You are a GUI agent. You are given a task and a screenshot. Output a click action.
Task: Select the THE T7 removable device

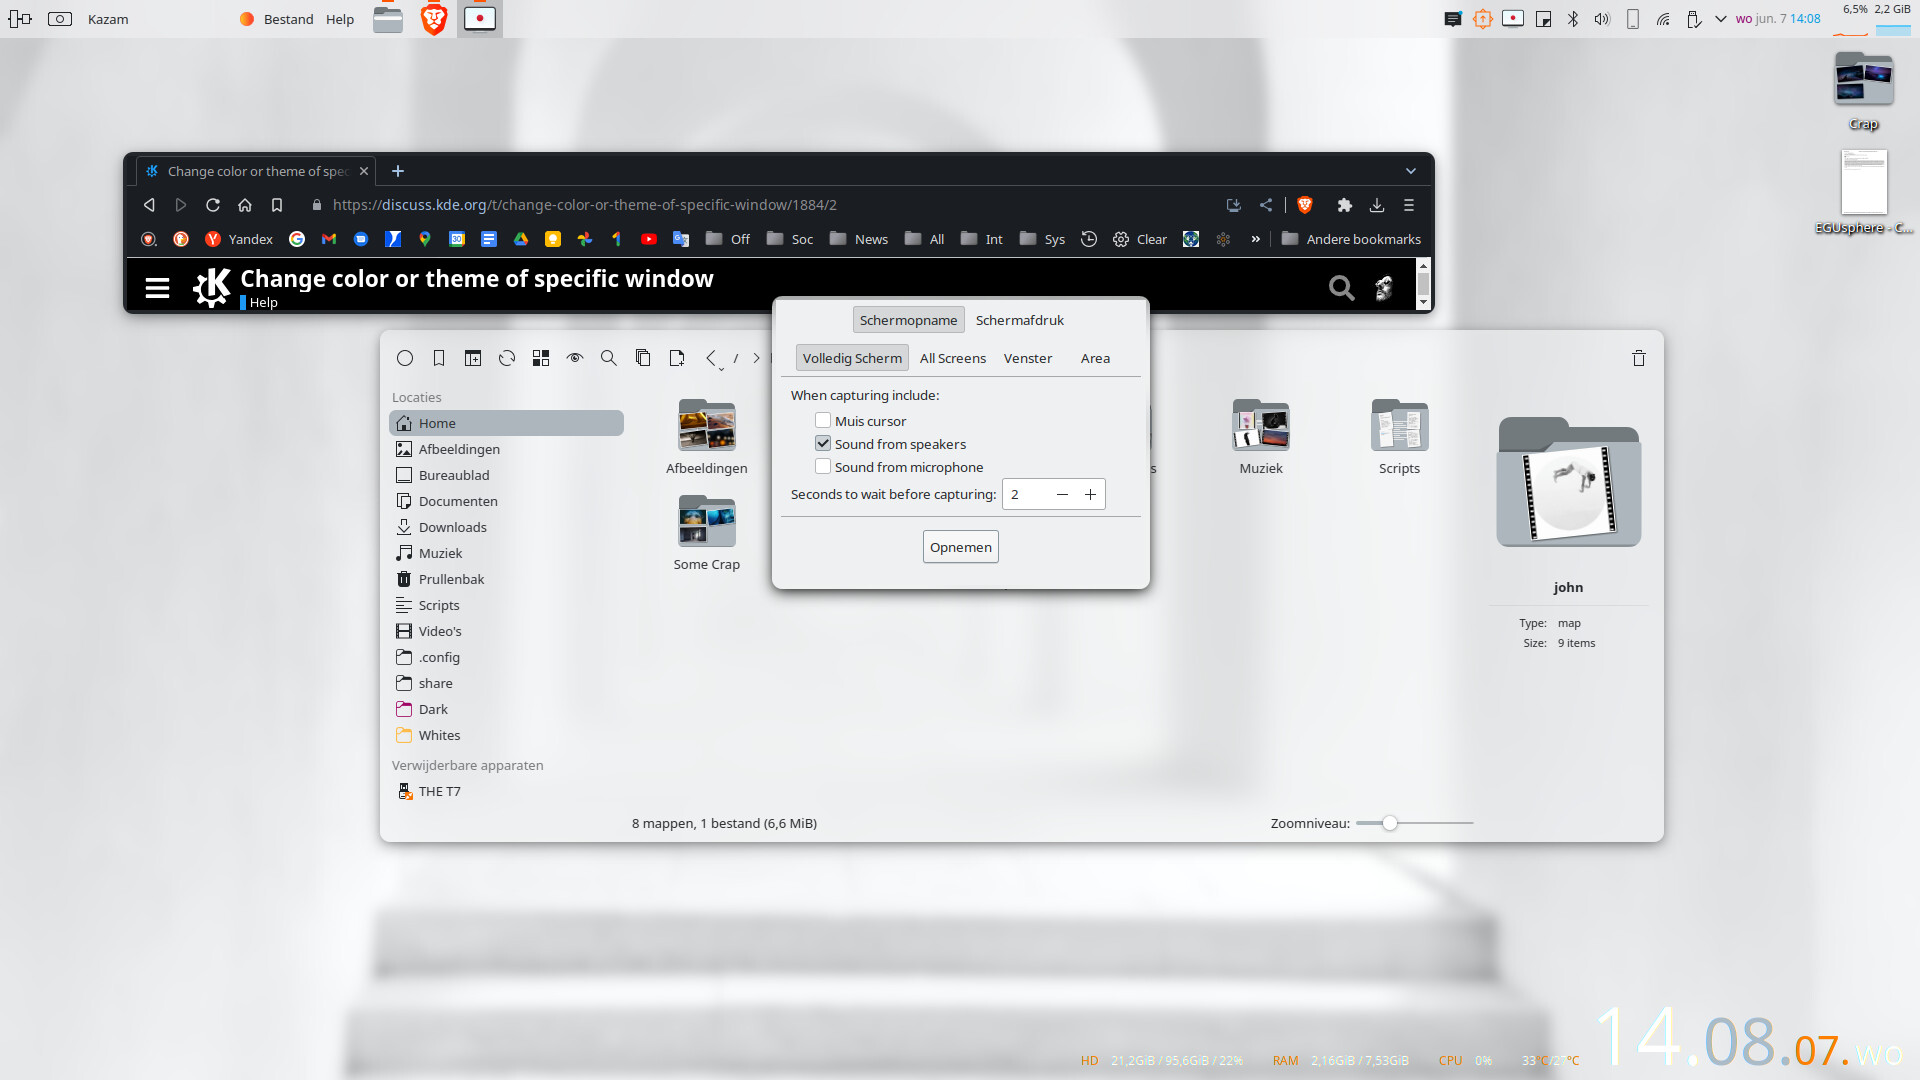click(506, 791)
